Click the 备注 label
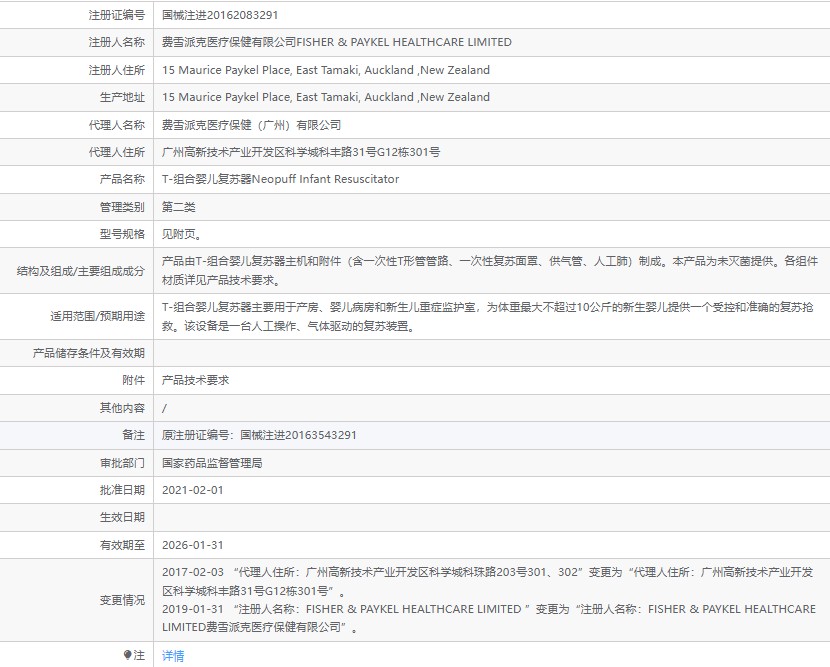Viewport: 830px width, 667px height. click(133, 435)
